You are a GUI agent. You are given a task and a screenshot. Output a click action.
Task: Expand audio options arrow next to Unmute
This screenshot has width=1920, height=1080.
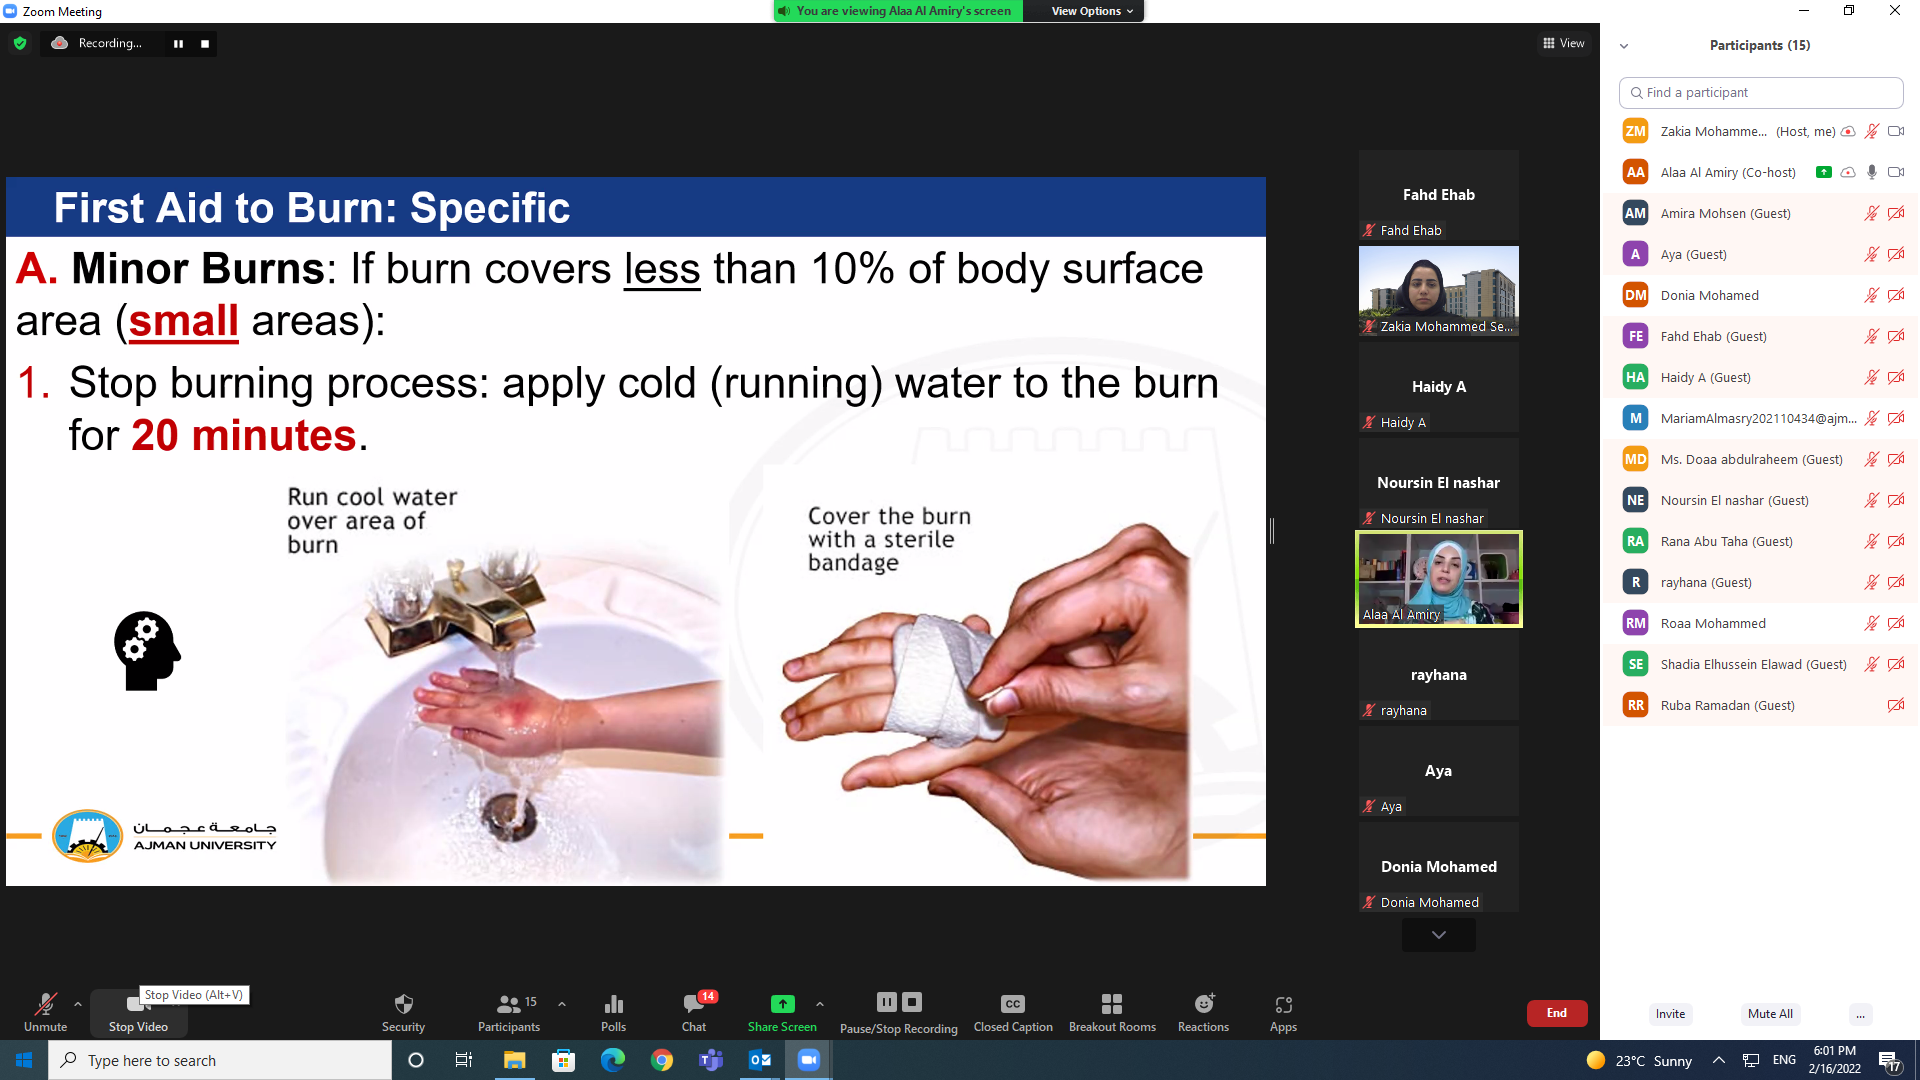[78, 1003]
